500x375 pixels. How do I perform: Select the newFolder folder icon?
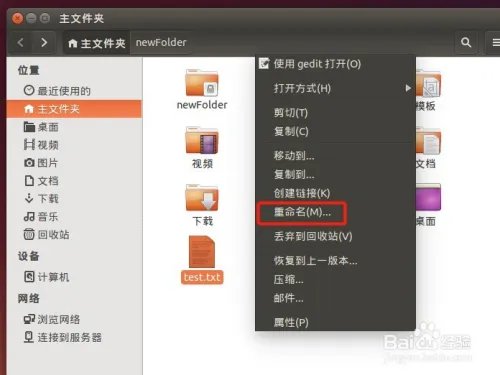click(x=202, y=83)
